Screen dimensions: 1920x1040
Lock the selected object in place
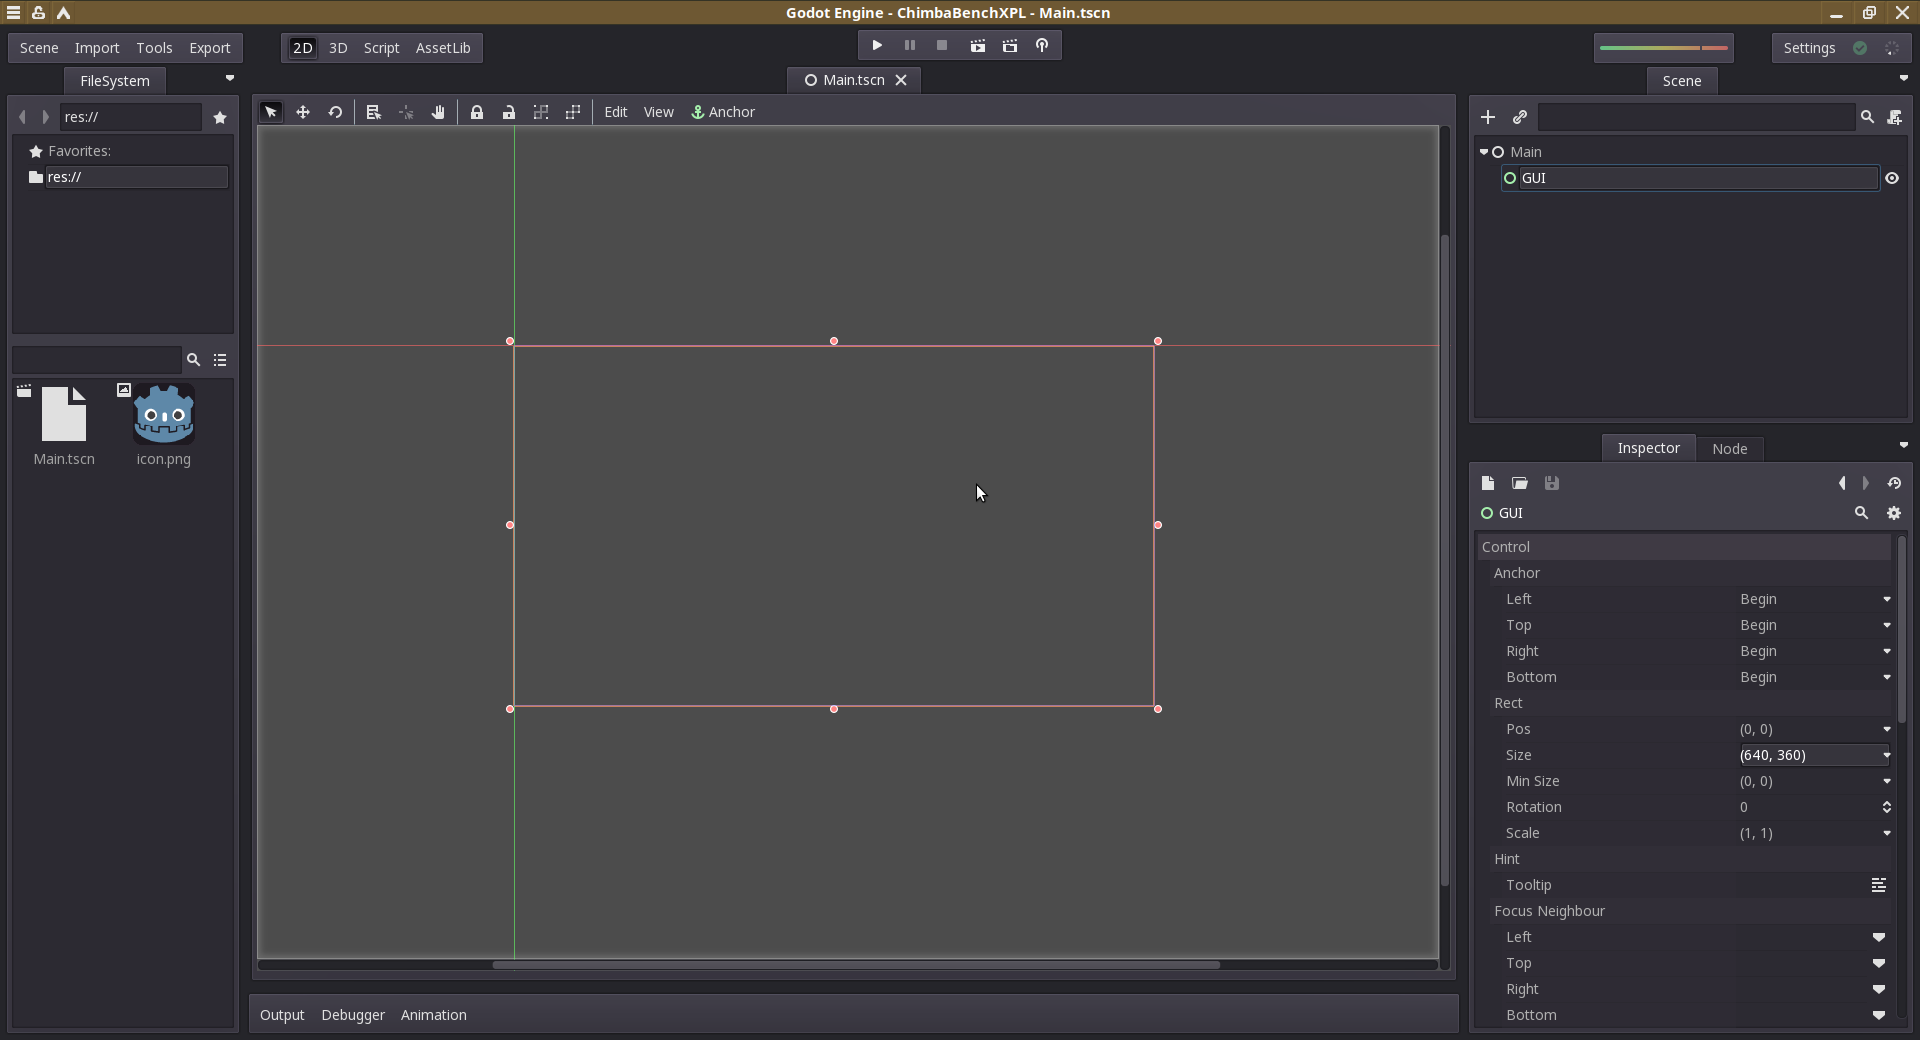click(x=477, y=112)
